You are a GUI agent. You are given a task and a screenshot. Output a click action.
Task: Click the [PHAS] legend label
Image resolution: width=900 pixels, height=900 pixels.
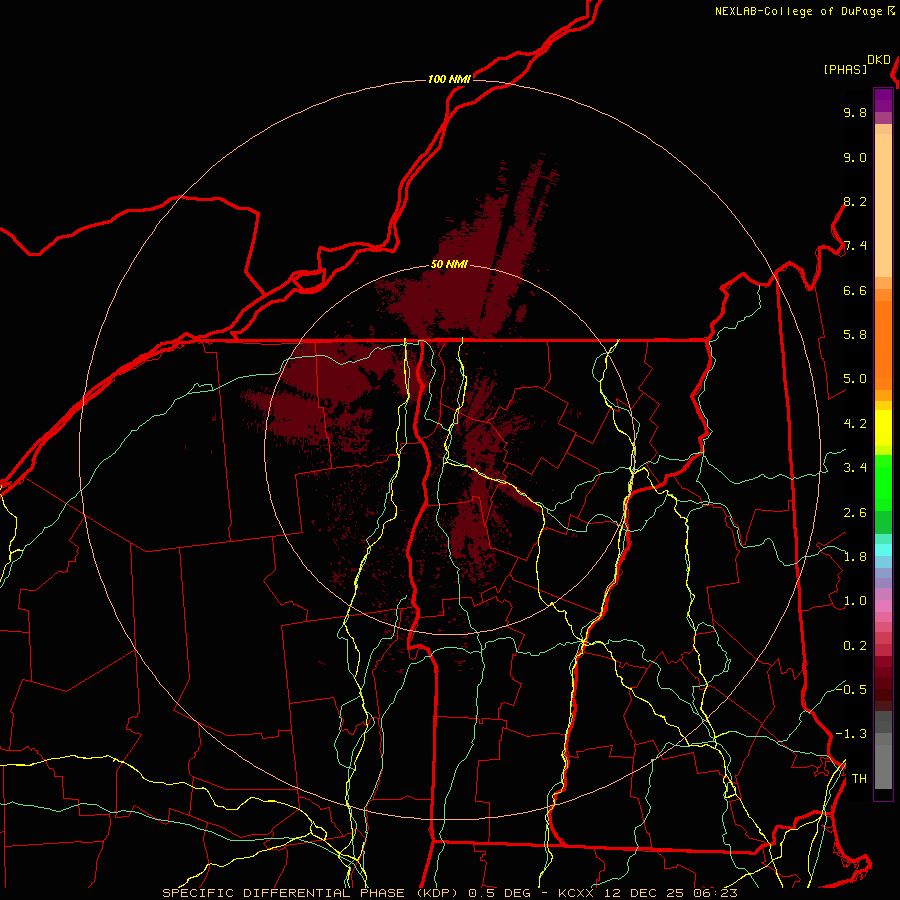(845, 70)
